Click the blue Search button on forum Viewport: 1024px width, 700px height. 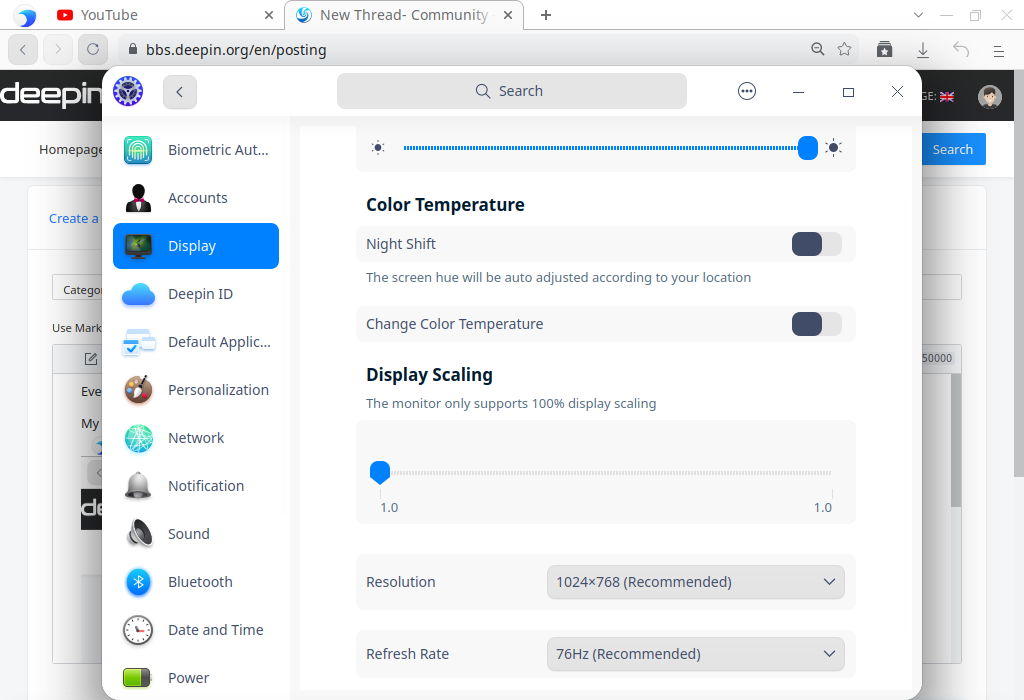(953, 150)
